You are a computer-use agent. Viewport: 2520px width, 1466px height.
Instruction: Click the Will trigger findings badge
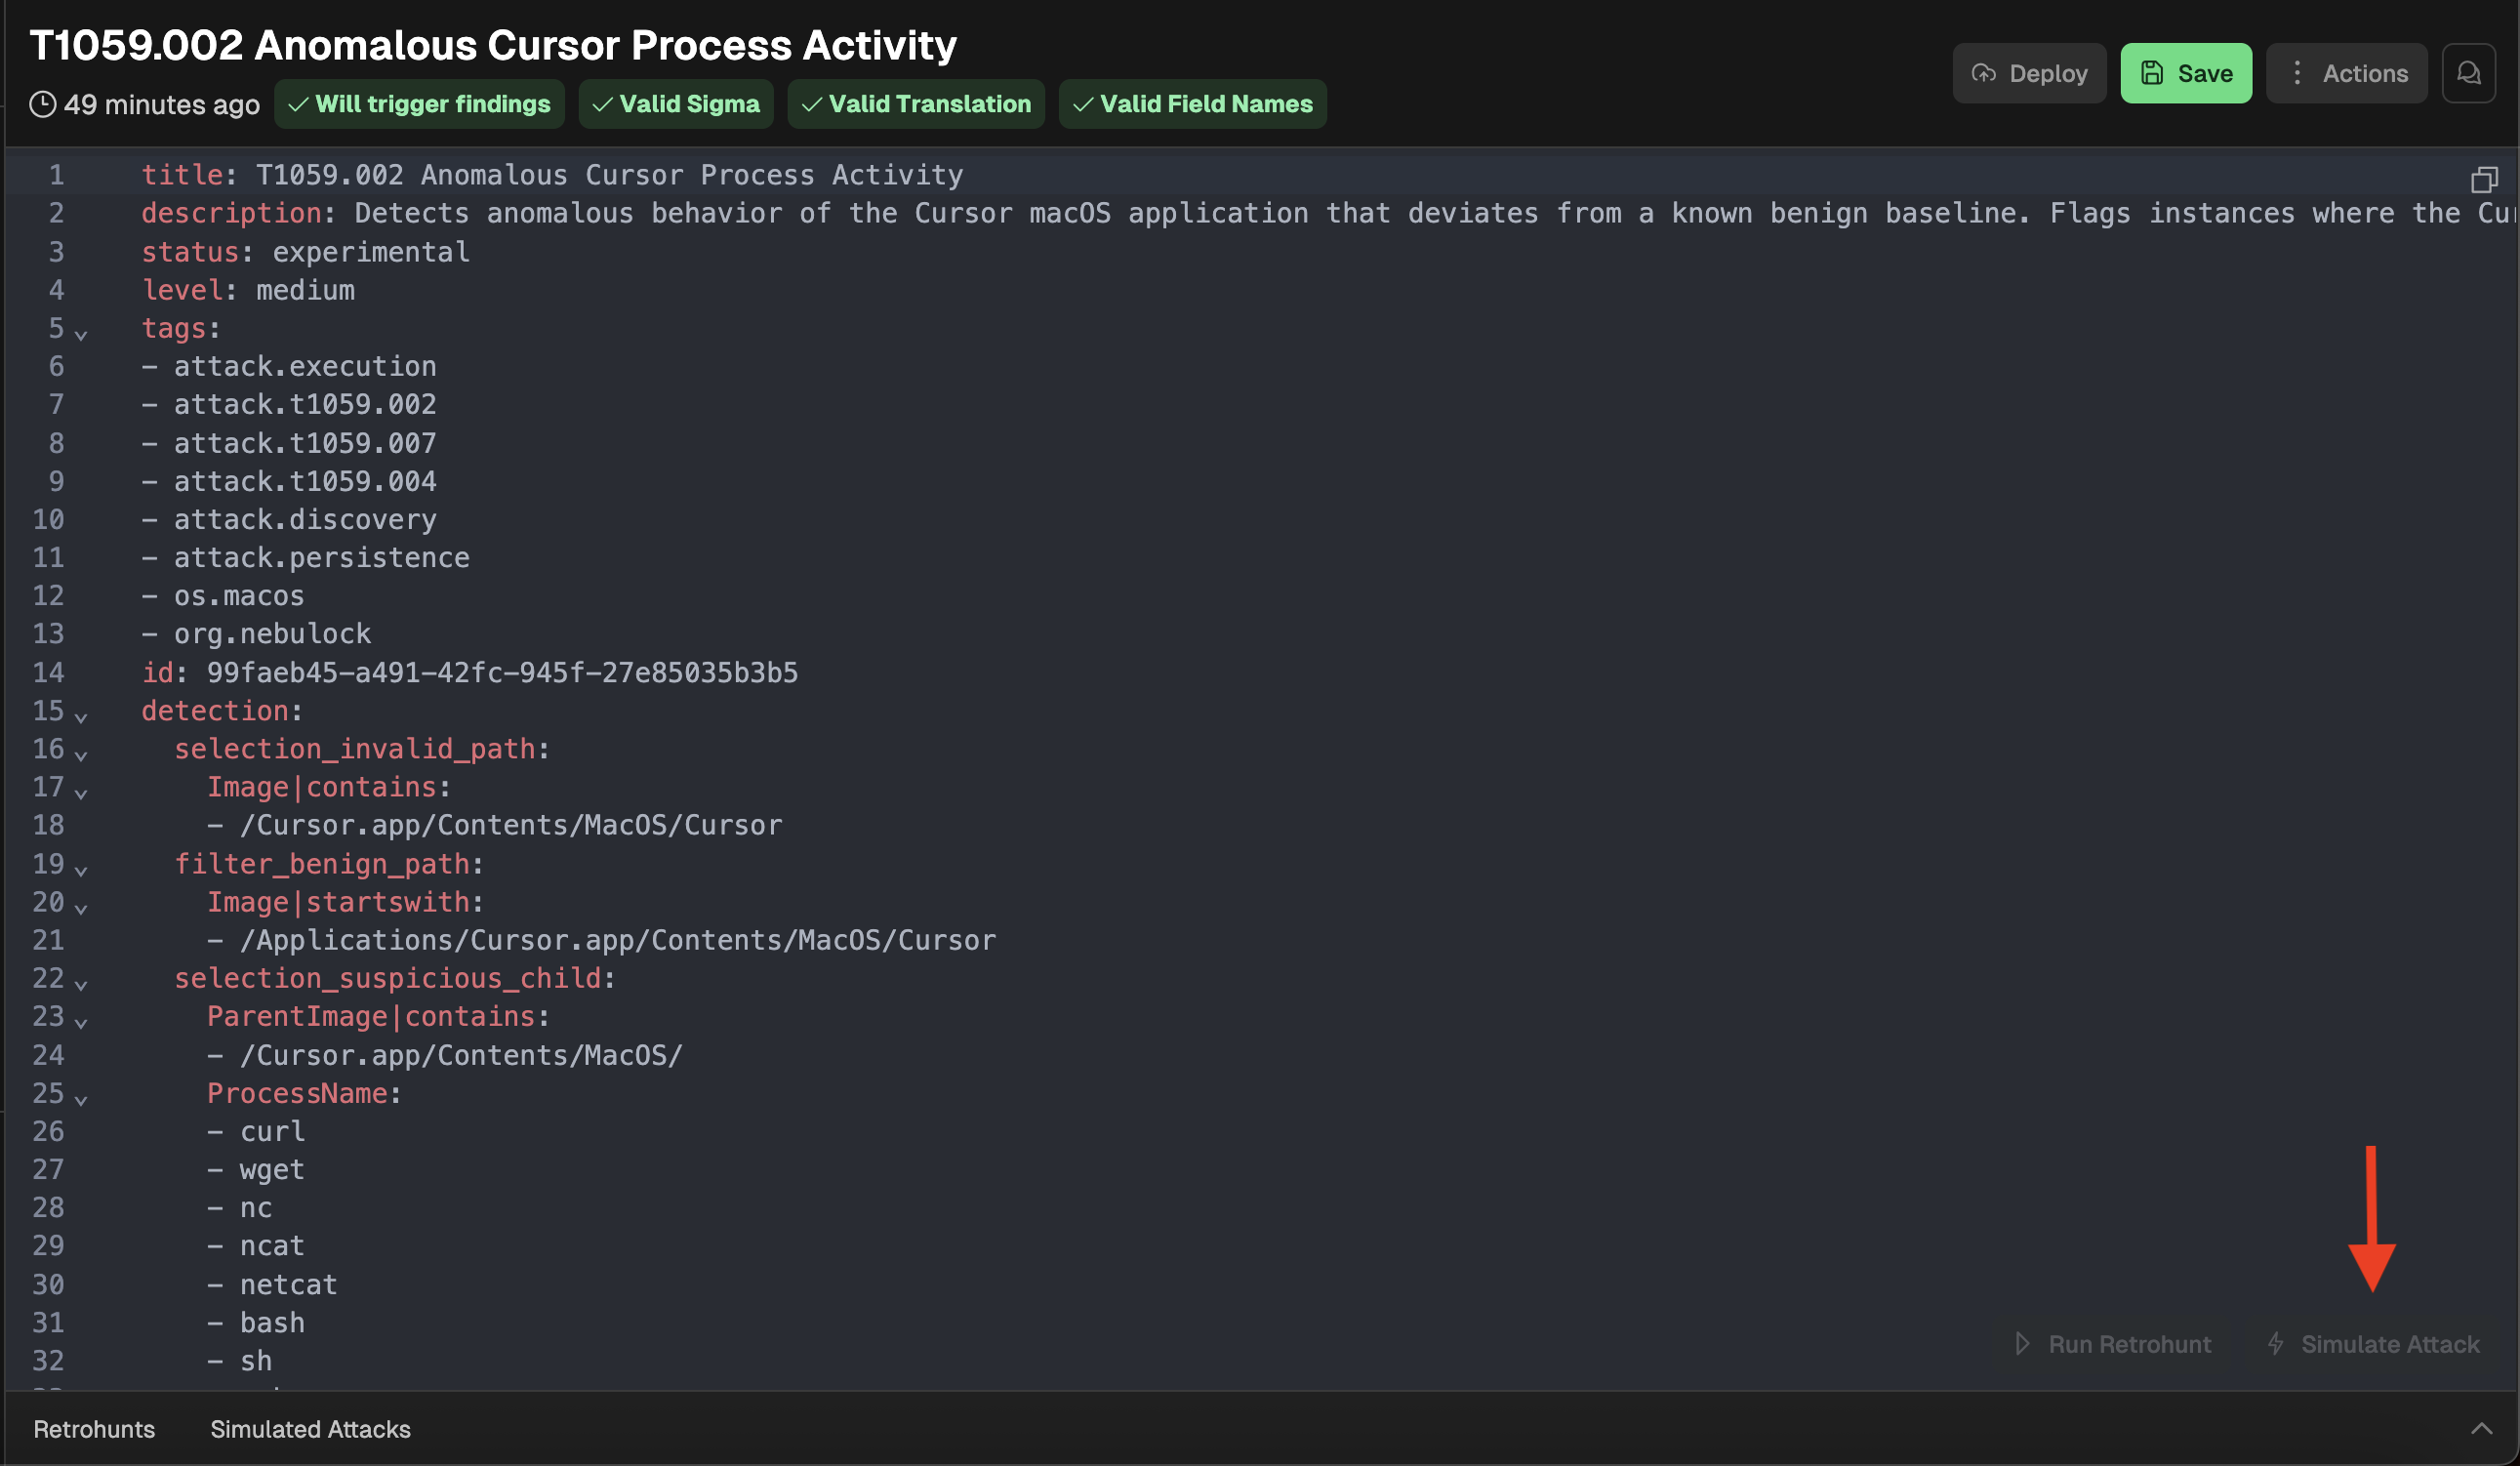tap(419, 104)
